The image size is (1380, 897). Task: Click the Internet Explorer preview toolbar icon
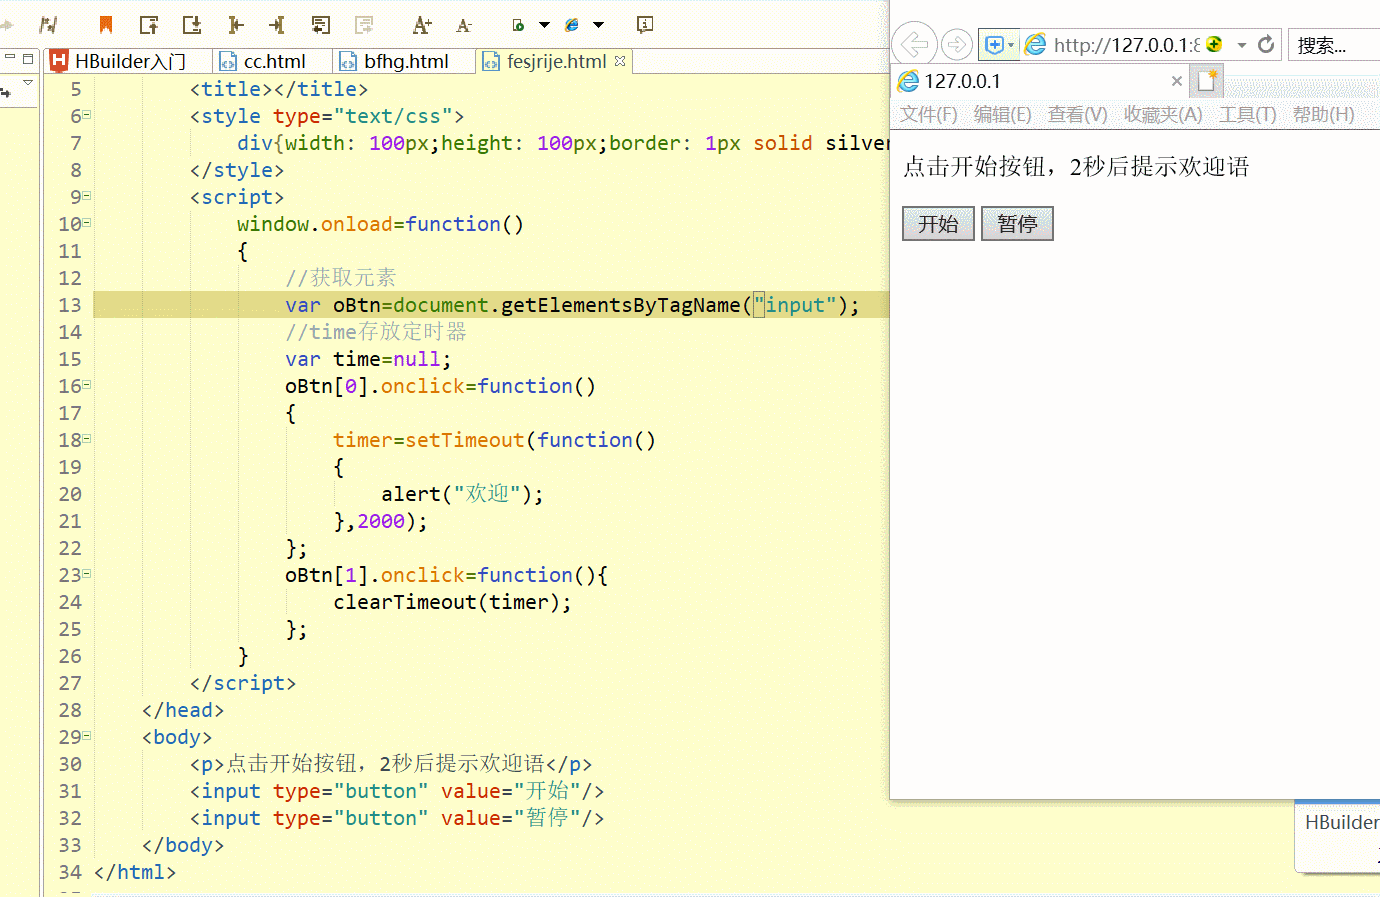(x=572, y=25)
